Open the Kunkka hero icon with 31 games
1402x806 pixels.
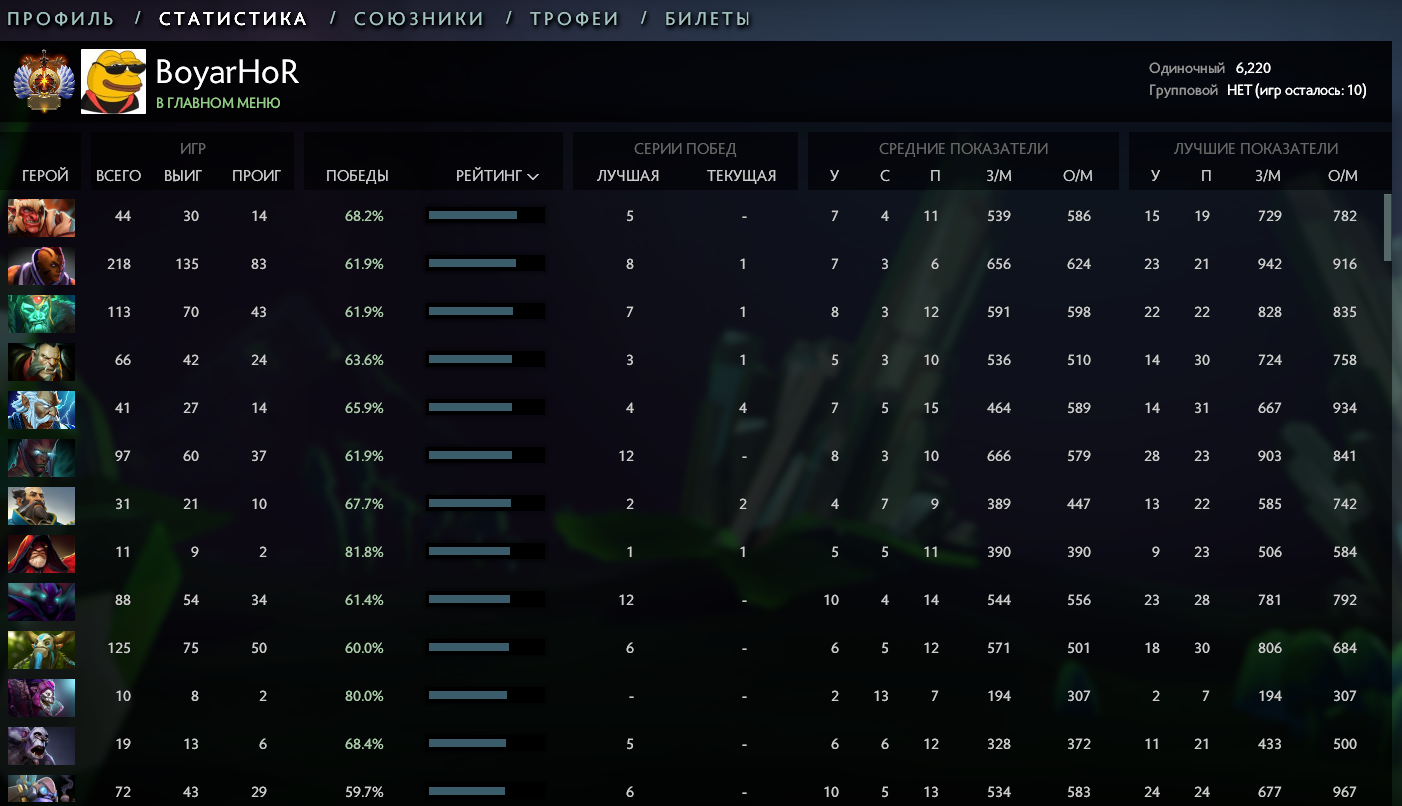[x=41, y=504]
